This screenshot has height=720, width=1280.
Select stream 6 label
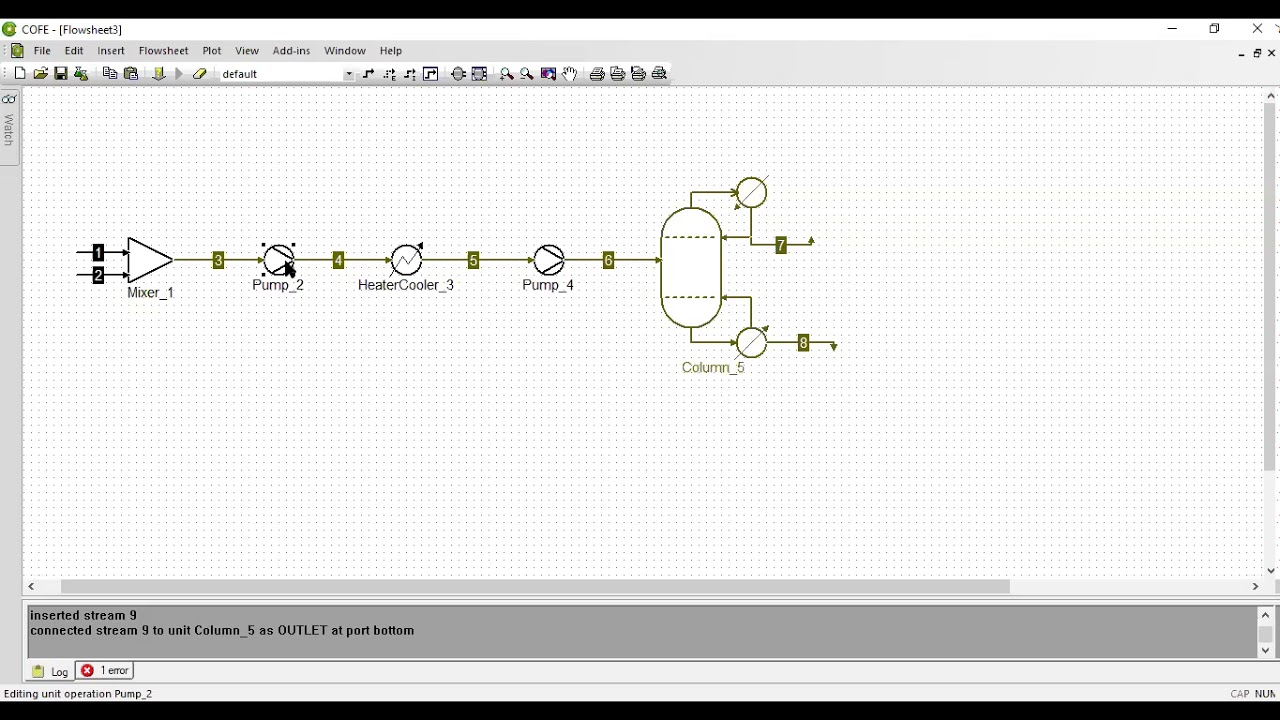[608, 261]
